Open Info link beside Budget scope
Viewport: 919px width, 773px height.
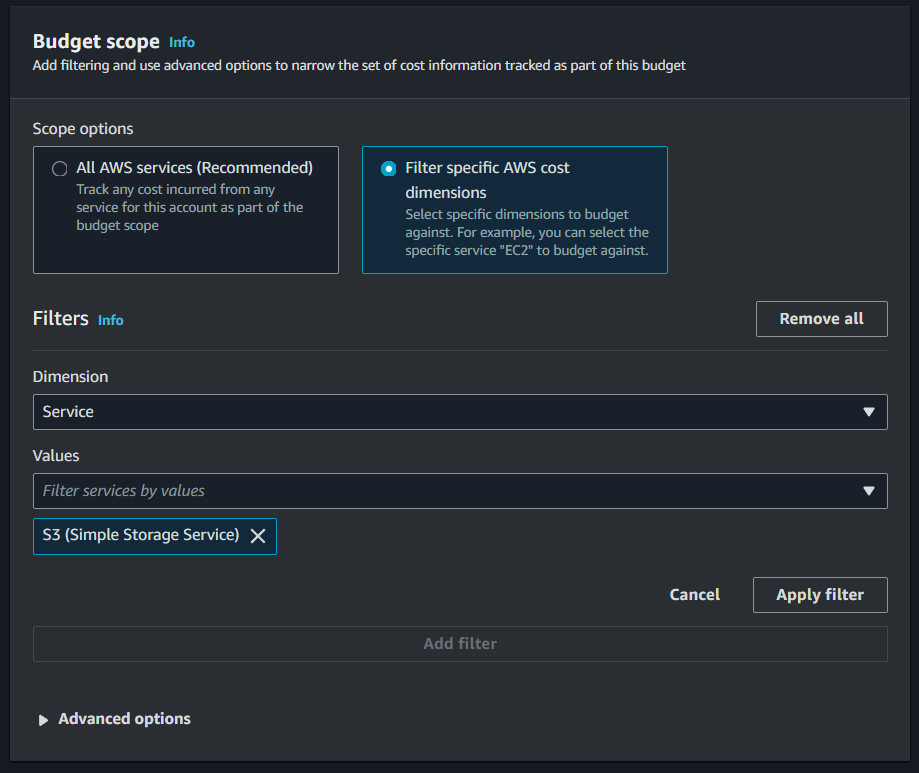182,43
